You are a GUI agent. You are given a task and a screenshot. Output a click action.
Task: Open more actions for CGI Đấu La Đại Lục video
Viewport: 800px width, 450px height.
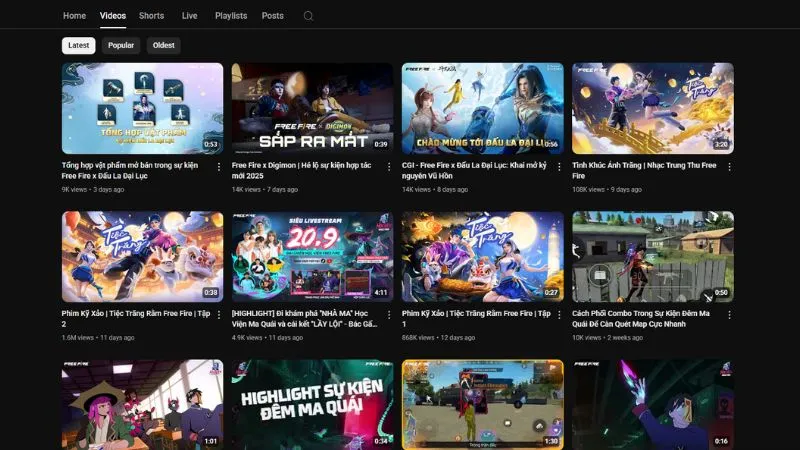(x=559, y=167)
